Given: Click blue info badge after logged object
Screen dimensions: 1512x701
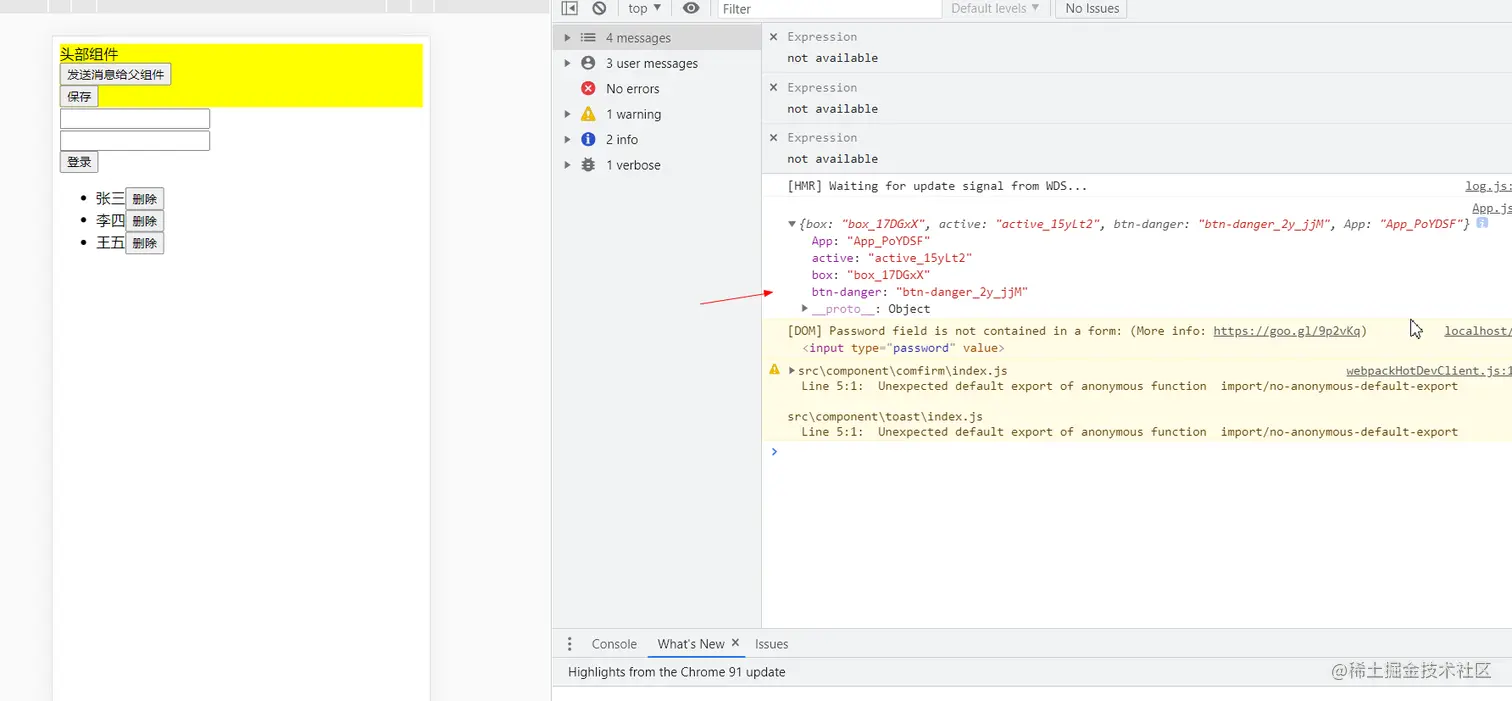Looking at the screenshot, I should 1482,223.
